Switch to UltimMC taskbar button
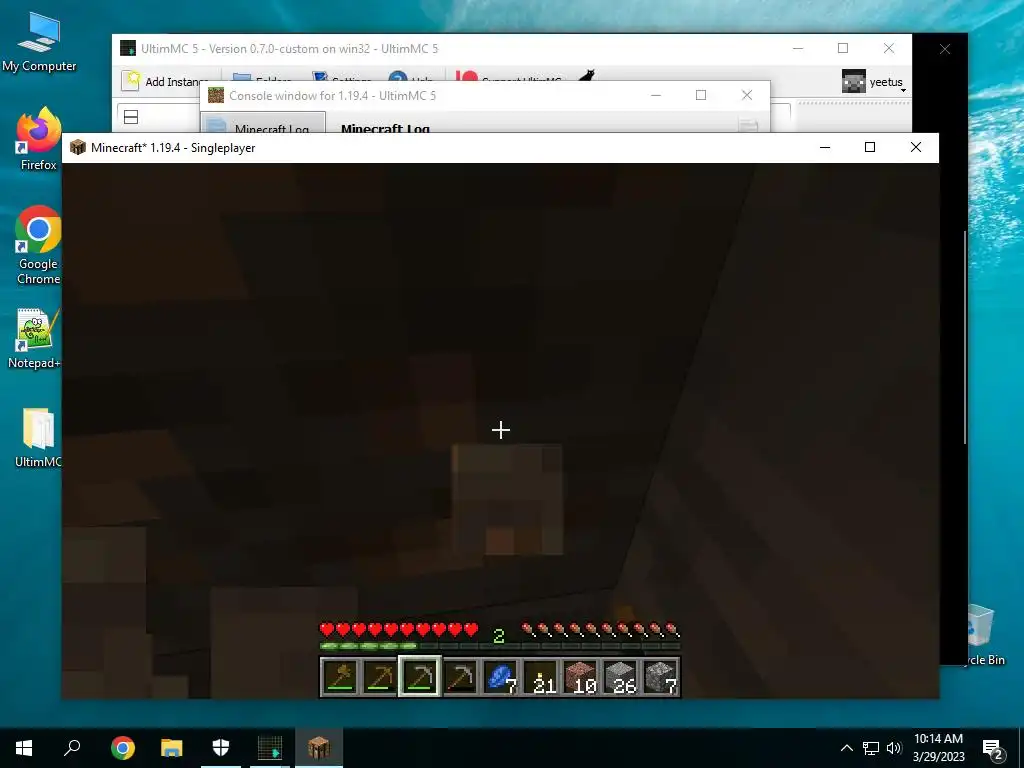This screenshot has width=1024, height=768. [270, 748]
